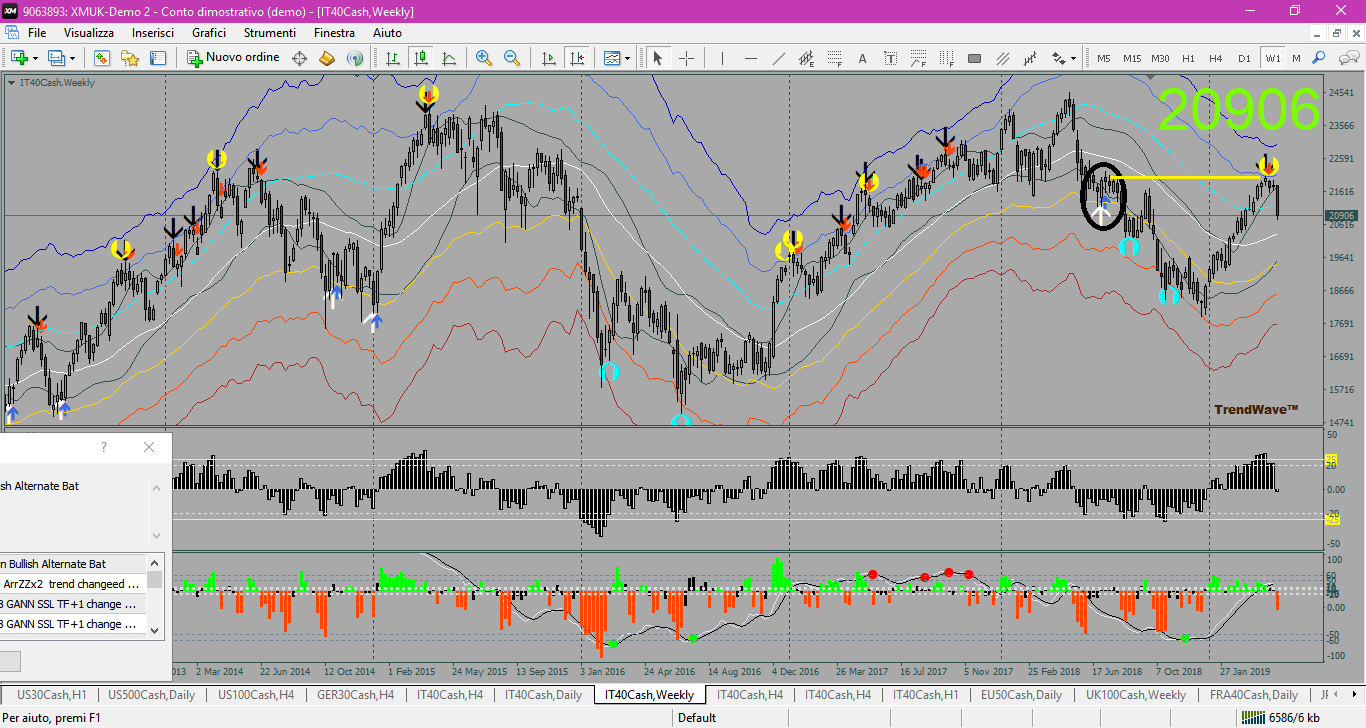Open the crosshair target data window icon
Viewport: 1366px width, 728px height.
coord(299,58)
